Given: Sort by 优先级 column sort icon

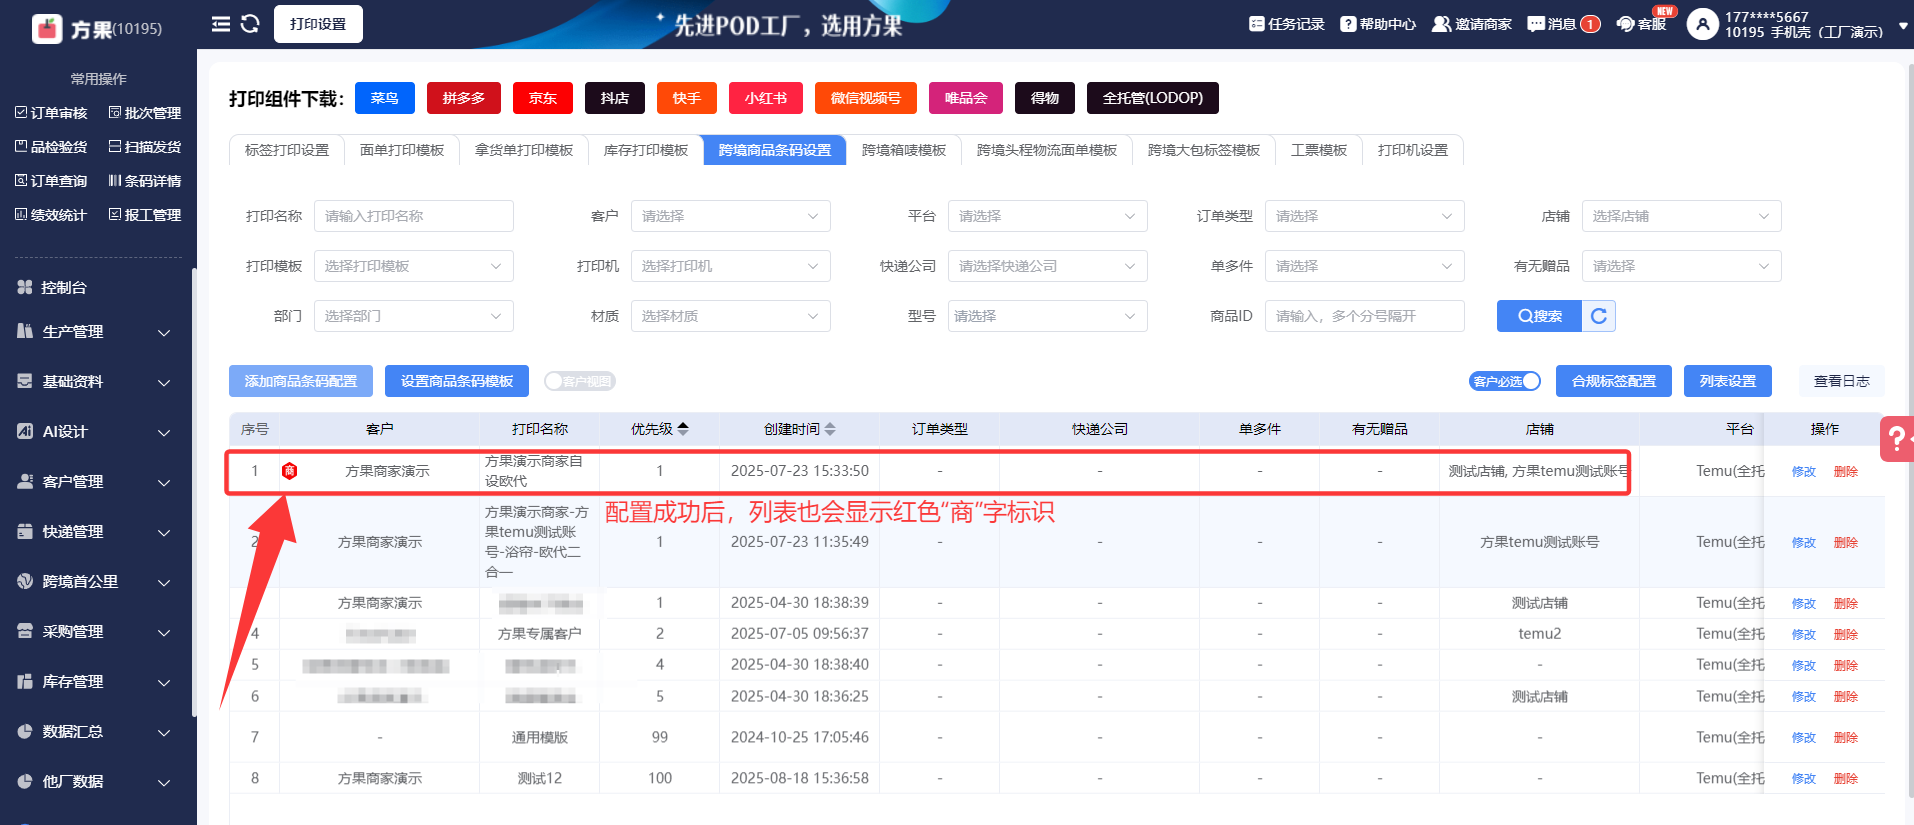Looking at the screenshot, I should tap(683, 429).
